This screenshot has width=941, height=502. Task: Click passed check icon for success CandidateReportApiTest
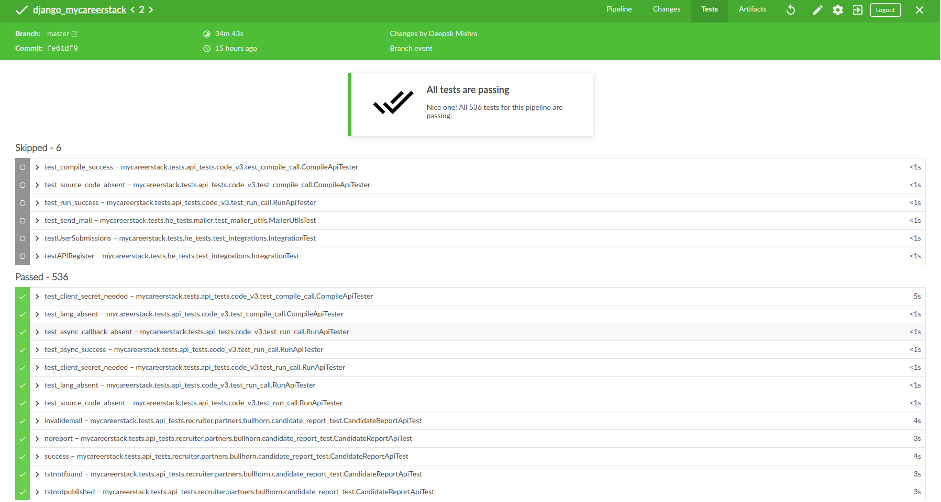(x=22, y=456)
